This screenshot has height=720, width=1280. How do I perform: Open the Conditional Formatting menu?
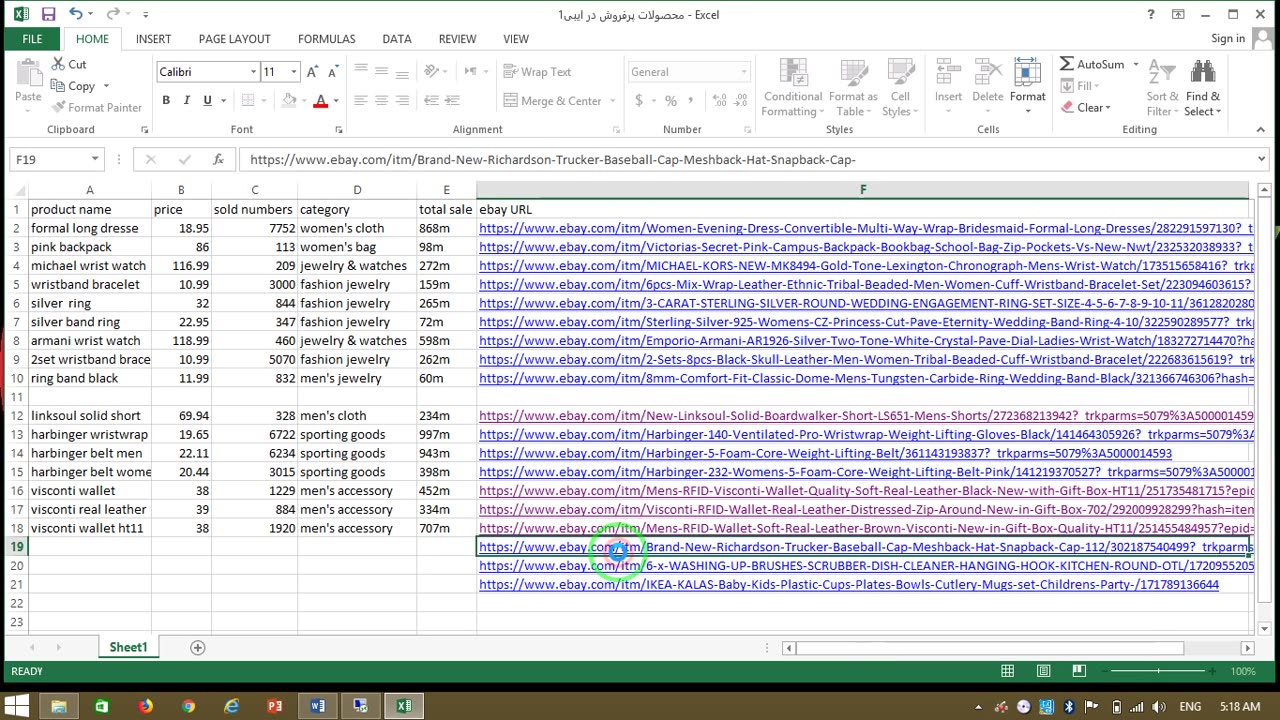(x=792, y=90)
